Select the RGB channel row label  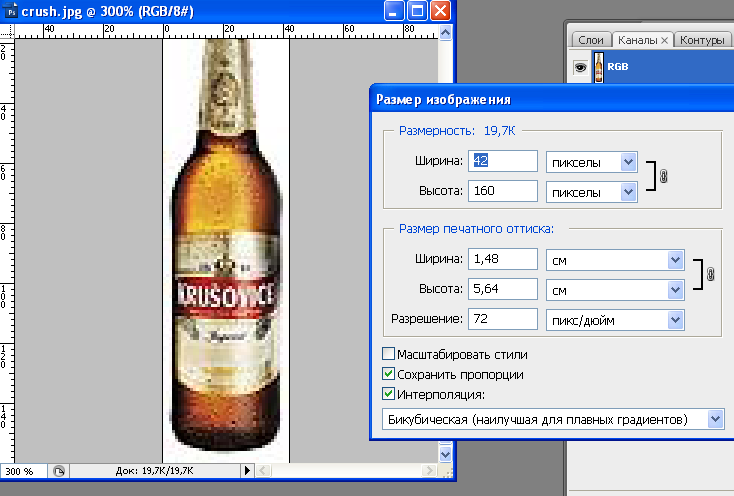coord(617,67)
